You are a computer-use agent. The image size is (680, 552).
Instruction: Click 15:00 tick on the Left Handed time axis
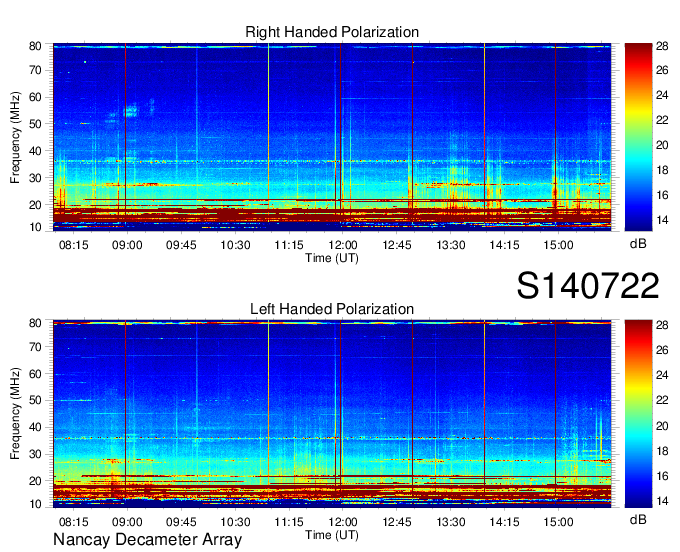coord(559,522)
